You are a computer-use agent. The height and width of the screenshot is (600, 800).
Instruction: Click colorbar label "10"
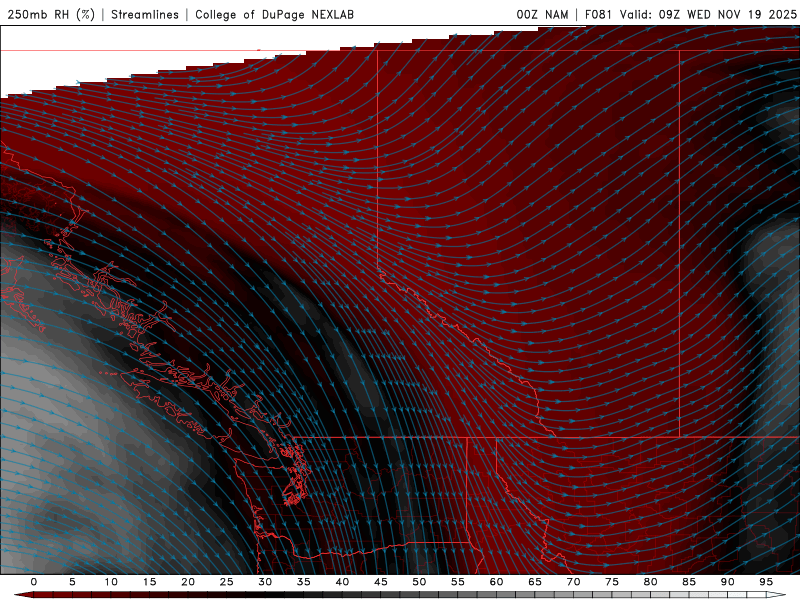[111, 582]
